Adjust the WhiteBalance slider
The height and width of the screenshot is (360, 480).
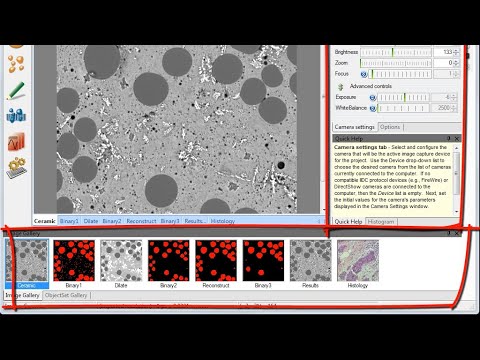403,108
